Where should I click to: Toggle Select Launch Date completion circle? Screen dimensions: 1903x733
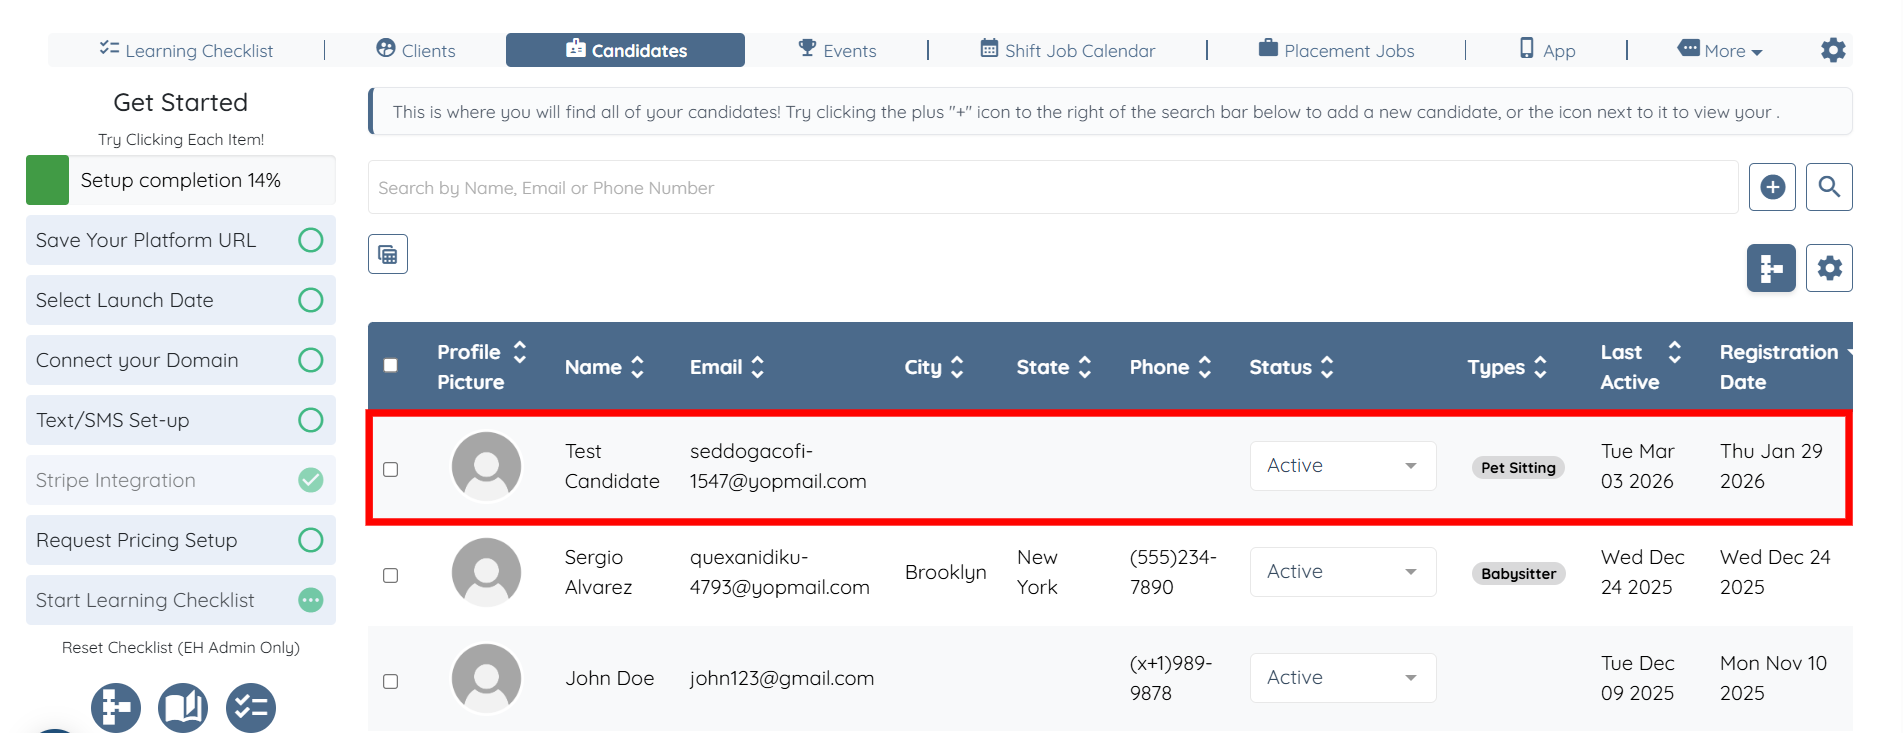[311, 300]
